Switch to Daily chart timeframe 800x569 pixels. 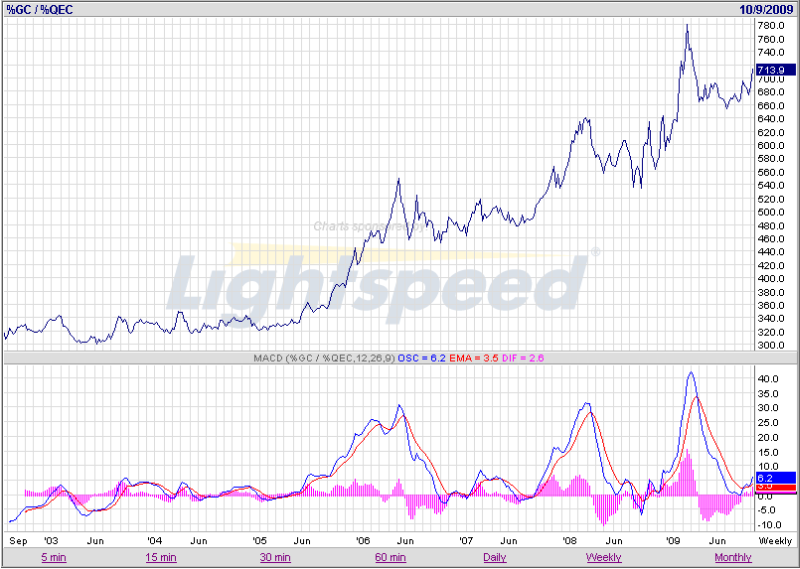point(494,557)
